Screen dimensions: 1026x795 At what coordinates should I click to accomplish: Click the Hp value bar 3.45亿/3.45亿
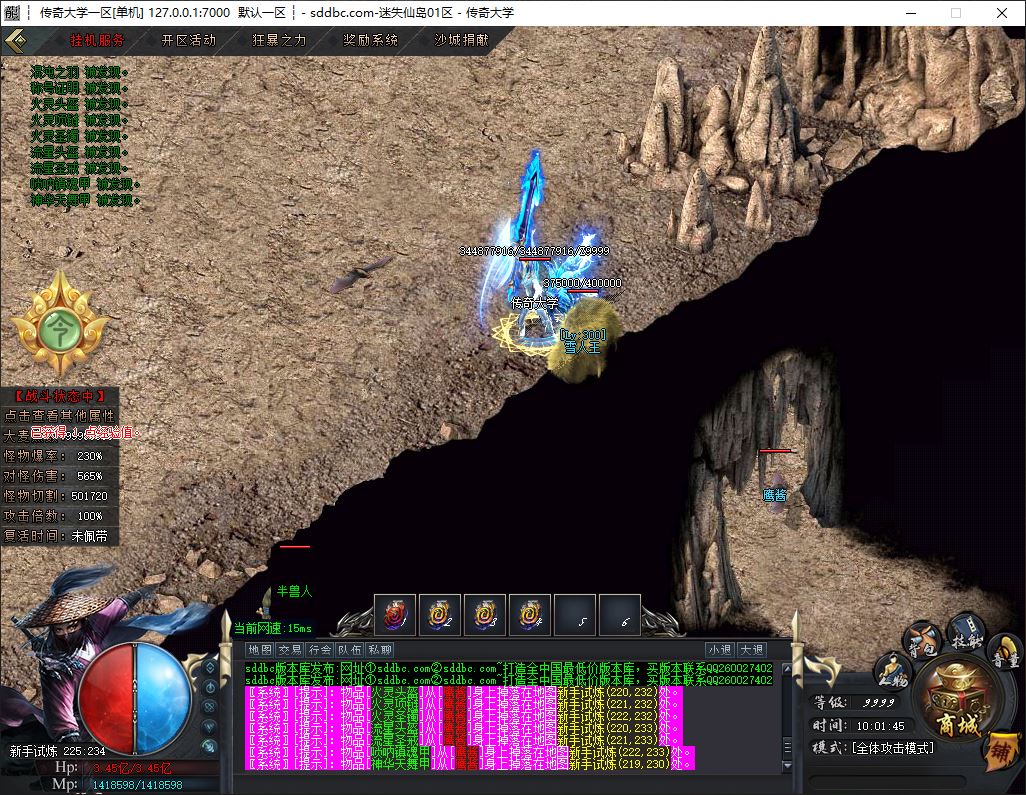[x=133, y=768]
